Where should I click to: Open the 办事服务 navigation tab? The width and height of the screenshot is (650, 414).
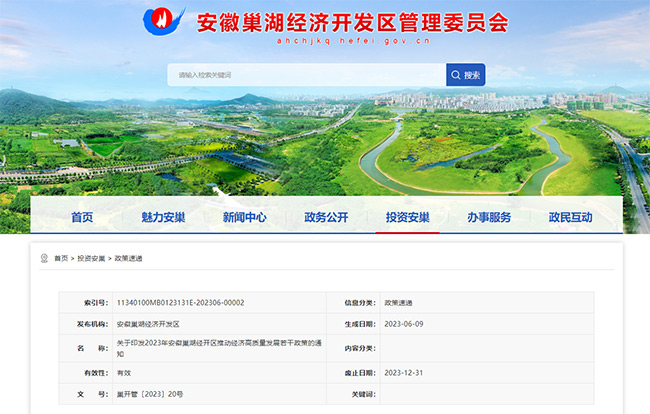(x=489, y=217)
